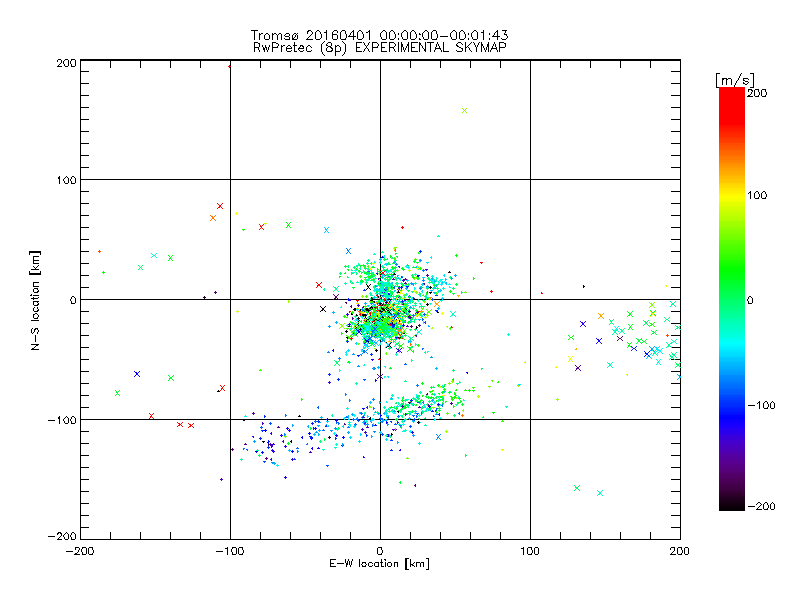Click the 100 tick label on the N-S axis

pyautogui.click(x=66, y=180)
